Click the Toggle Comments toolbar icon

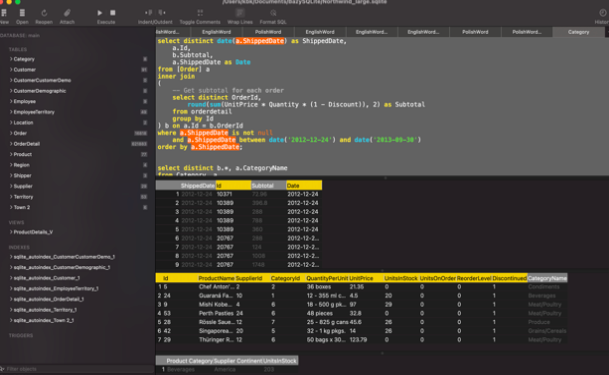(x=200, y=13)
